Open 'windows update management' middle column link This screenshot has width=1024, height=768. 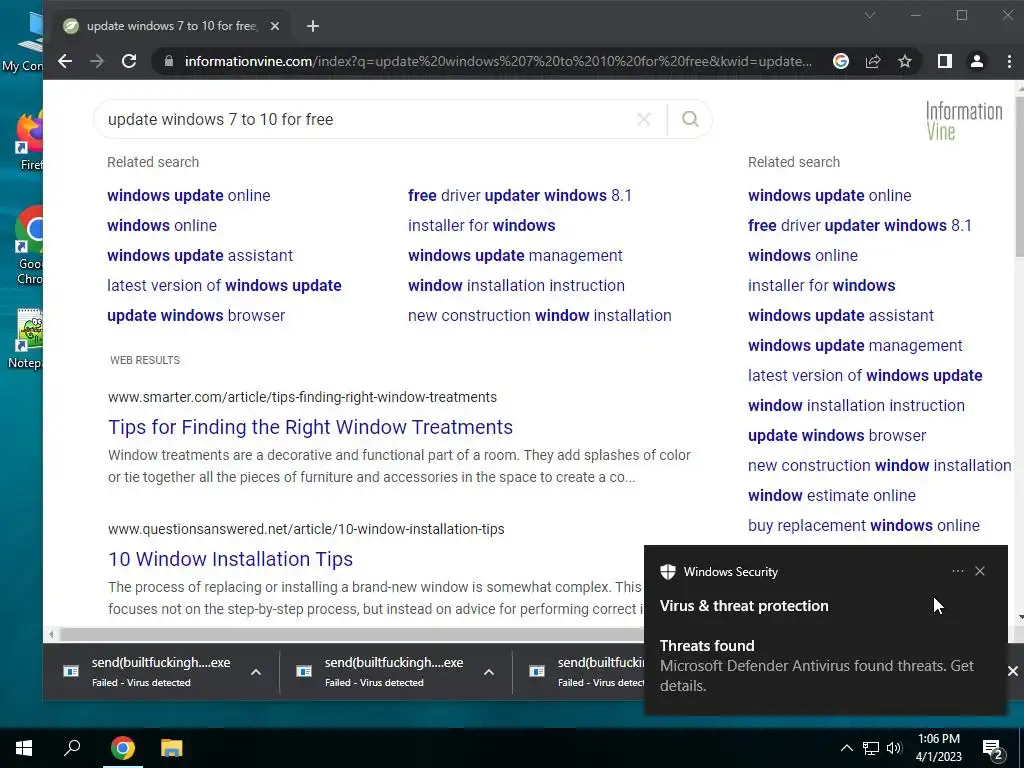tap(515, 255)
